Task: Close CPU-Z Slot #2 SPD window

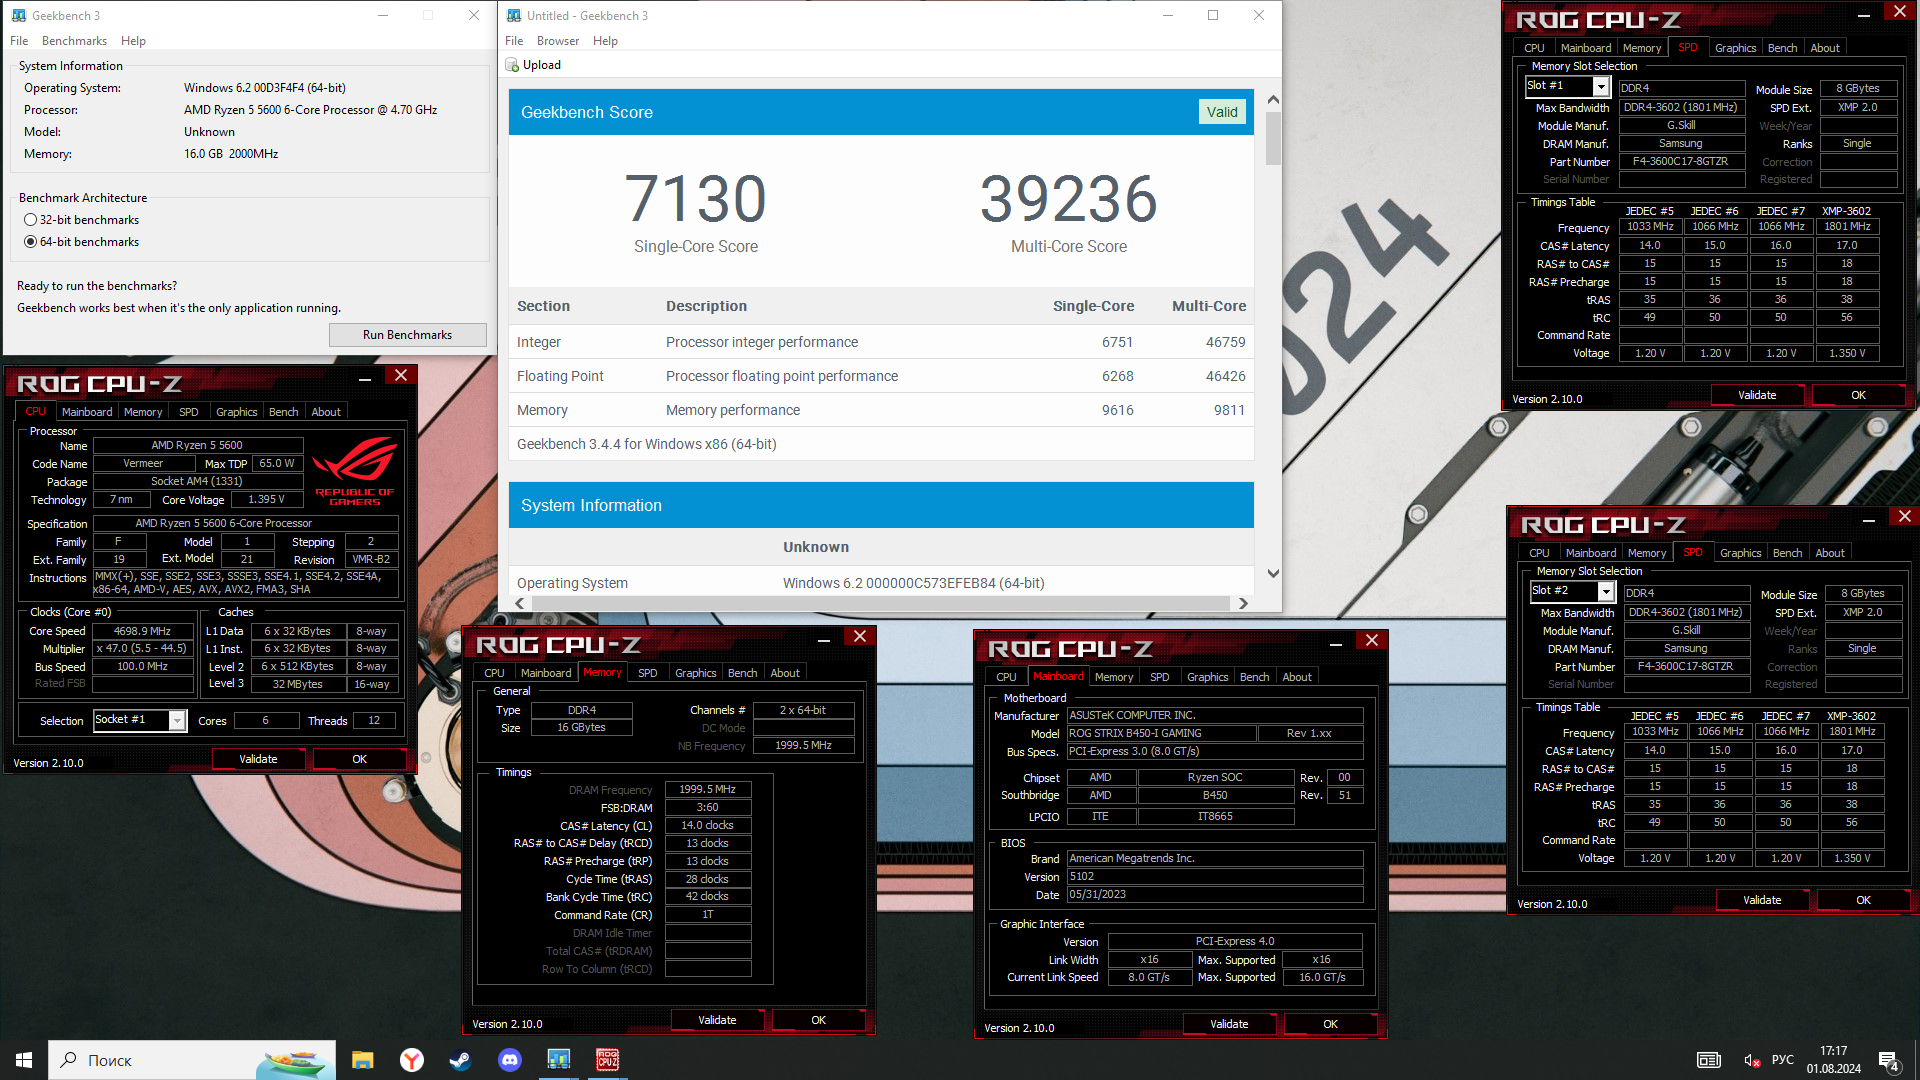Action: [1905, 517]
